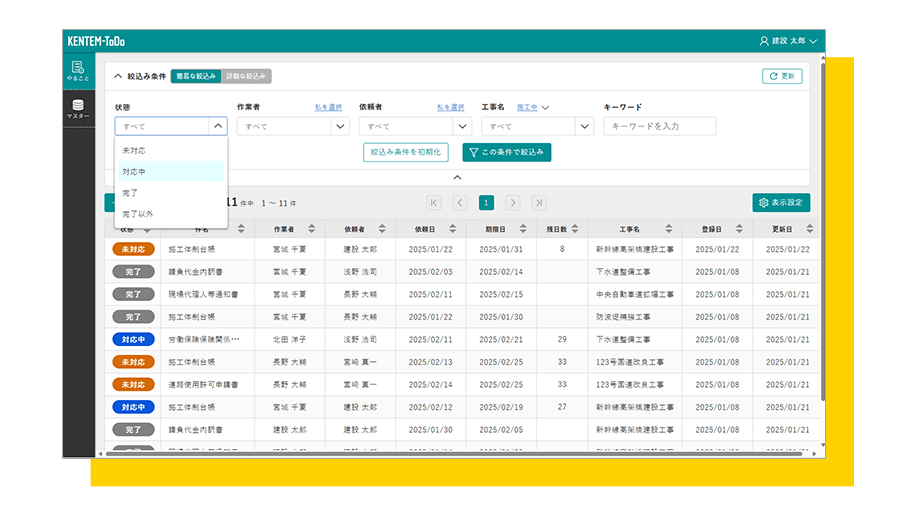The height and width of the screenshot is (515, 916).
Task: Sort by 更新日 column arrows
Action: click(810, 229)
